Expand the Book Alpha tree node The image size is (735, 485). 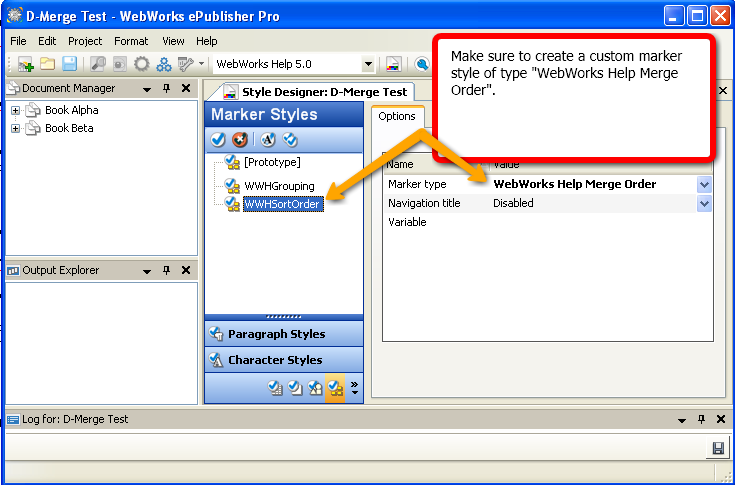point(16,111)
